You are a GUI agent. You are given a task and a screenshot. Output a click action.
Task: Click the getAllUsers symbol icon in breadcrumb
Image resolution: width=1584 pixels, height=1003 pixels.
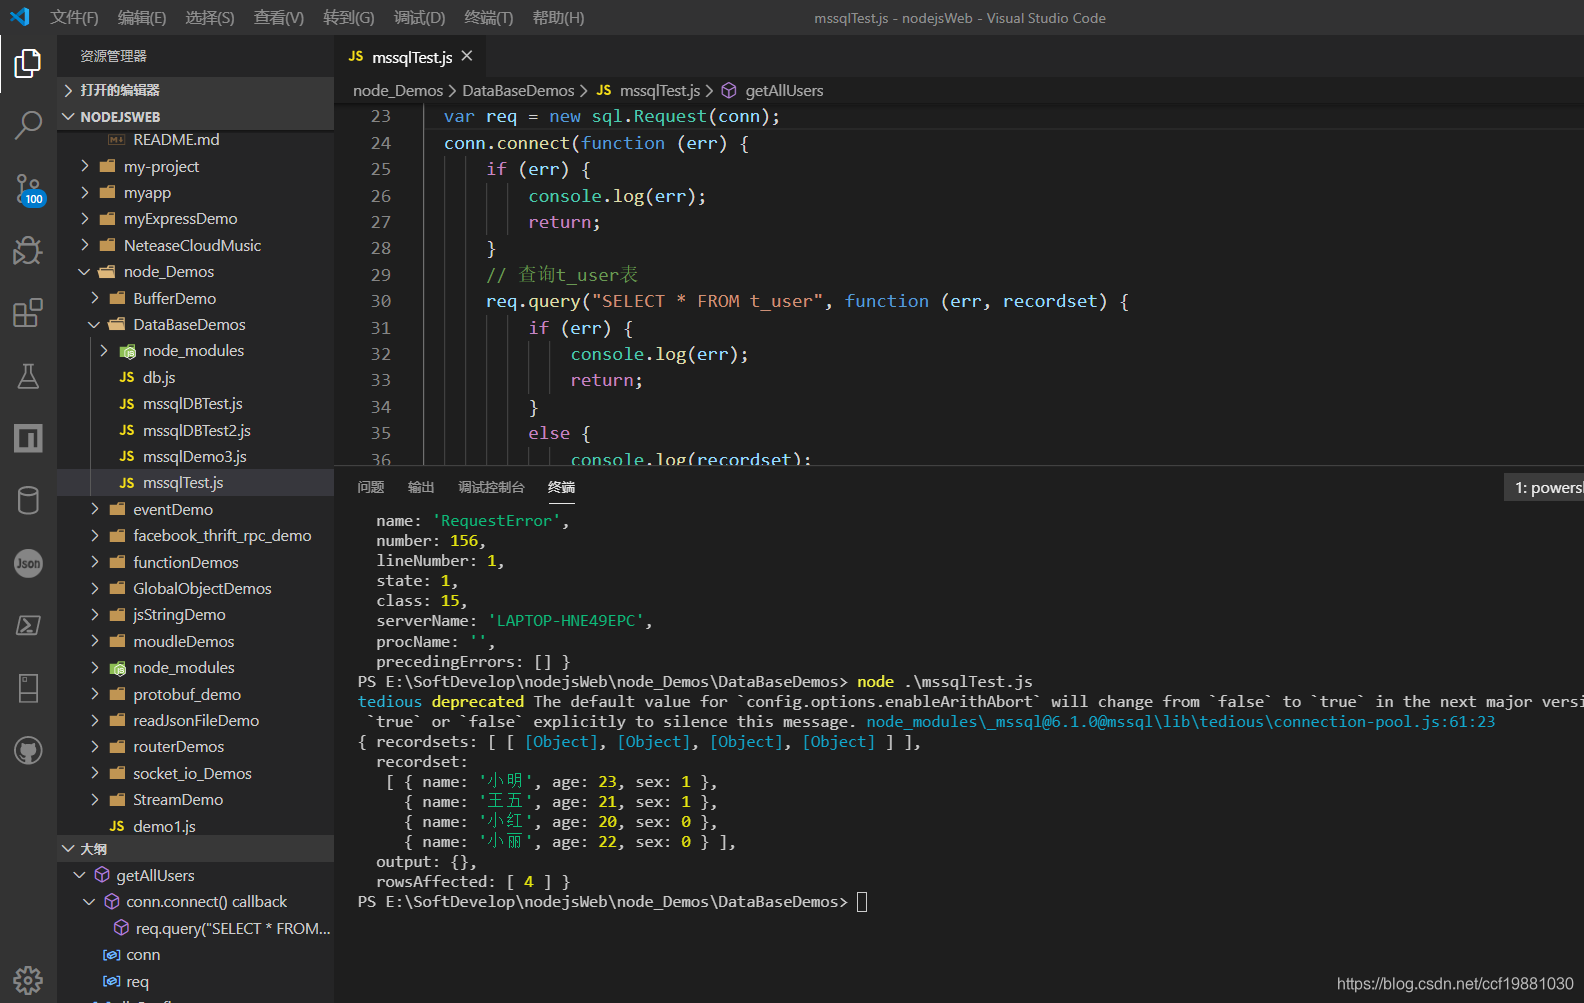pyautogui.click(x=729, y=91)
